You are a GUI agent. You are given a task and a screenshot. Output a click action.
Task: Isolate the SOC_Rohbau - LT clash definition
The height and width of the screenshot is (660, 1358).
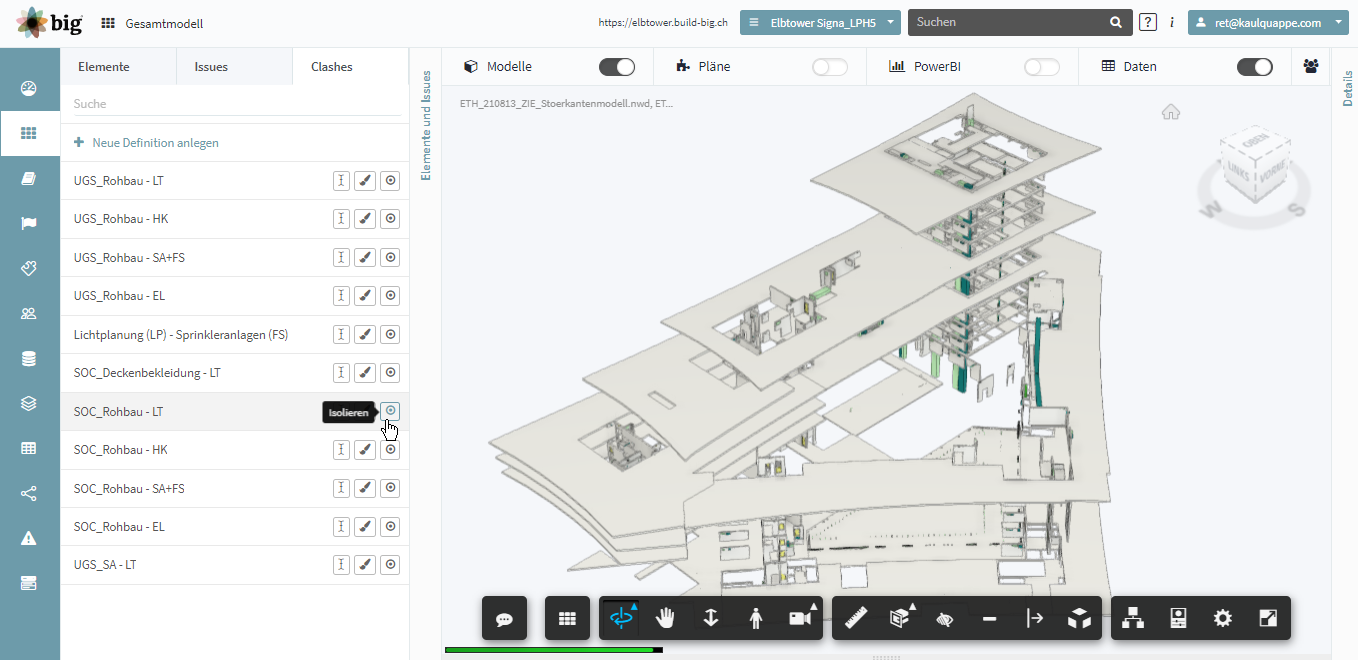tap(391, 411)
